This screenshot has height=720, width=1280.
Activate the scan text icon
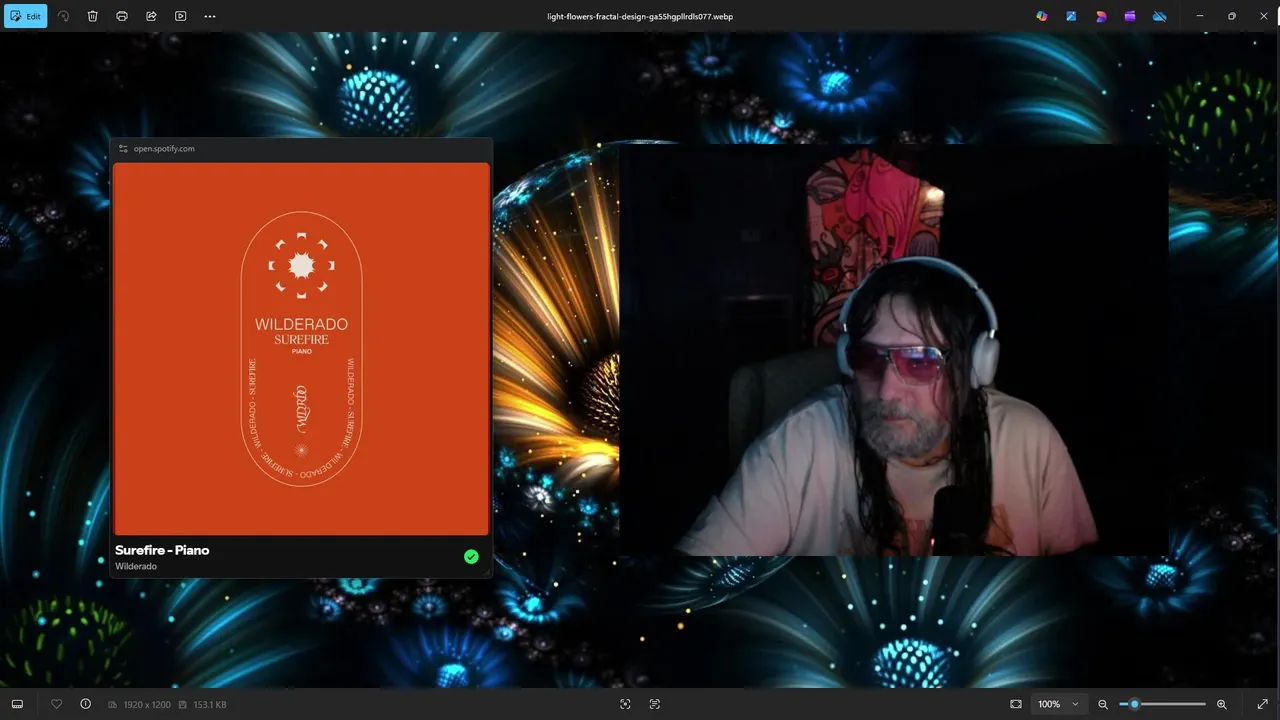pos(655,704)
